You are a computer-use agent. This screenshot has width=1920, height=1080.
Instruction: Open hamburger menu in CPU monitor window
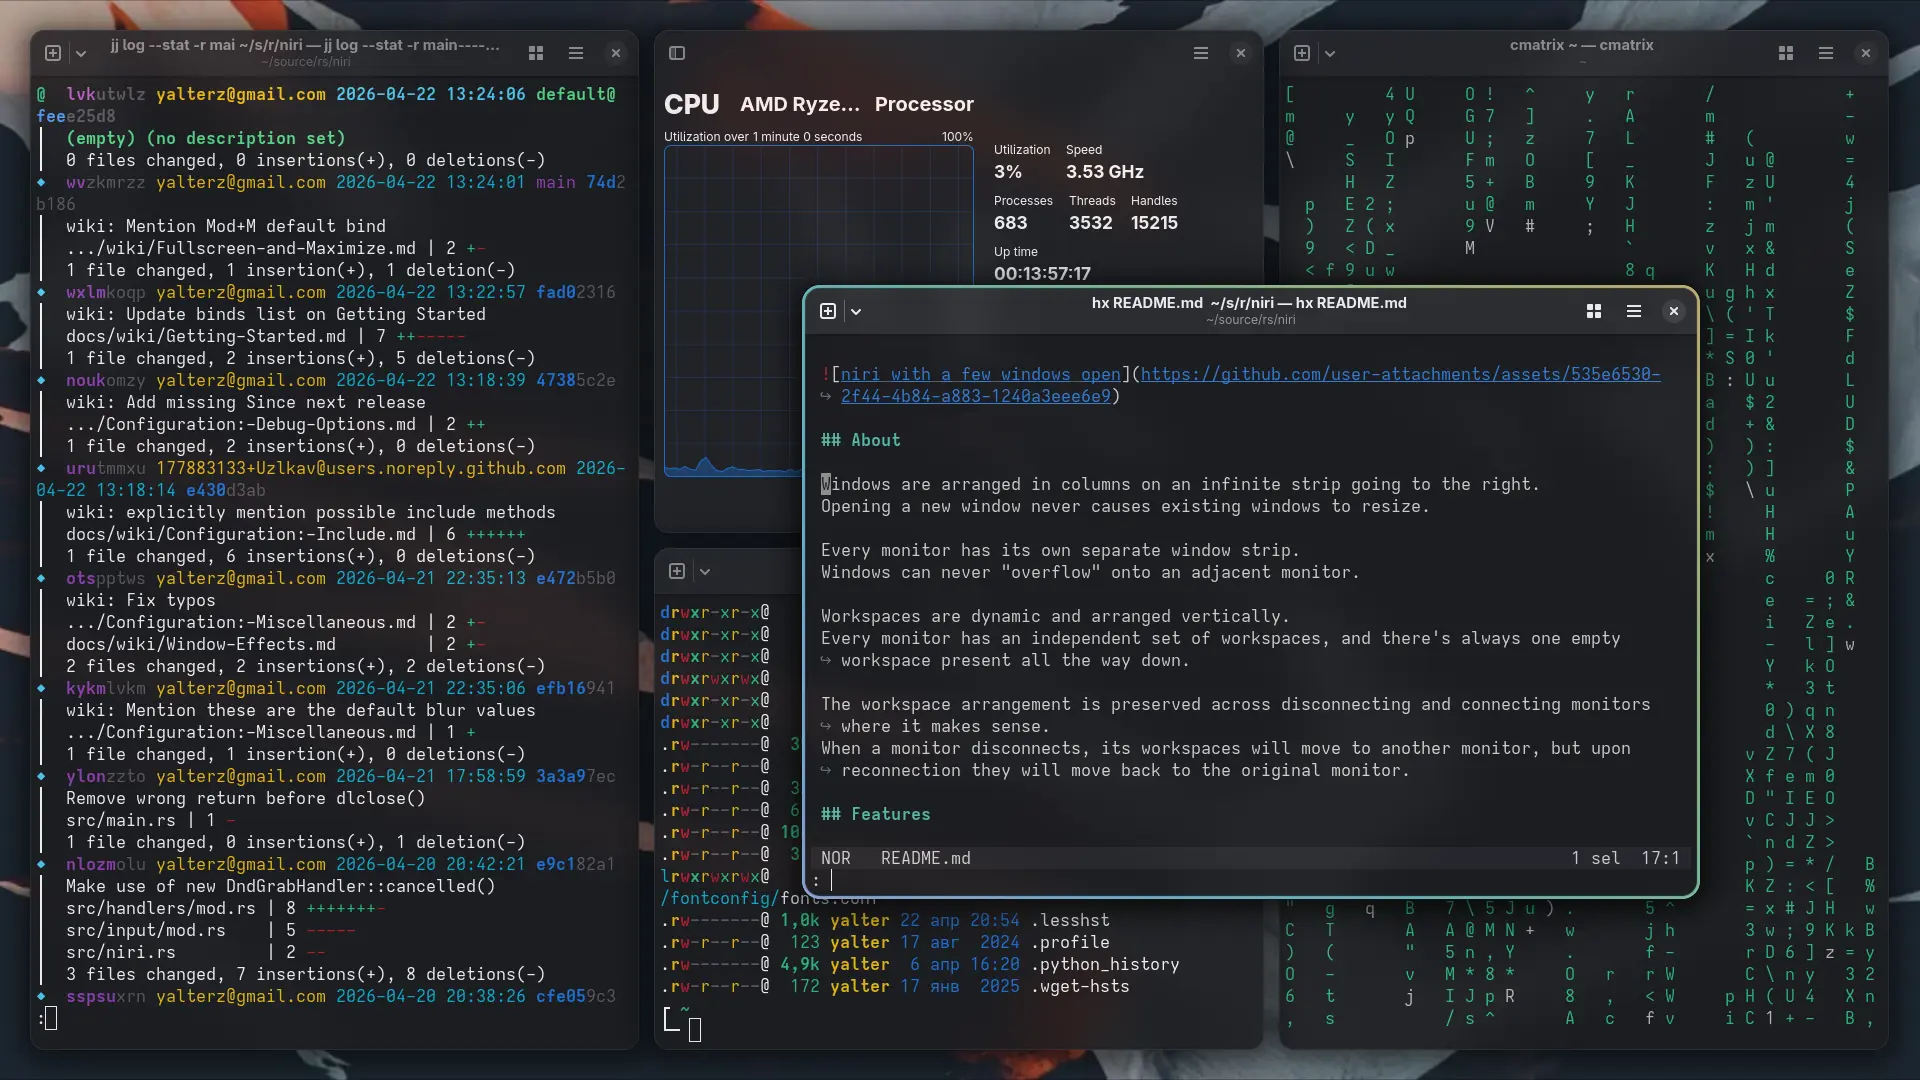1201,53
